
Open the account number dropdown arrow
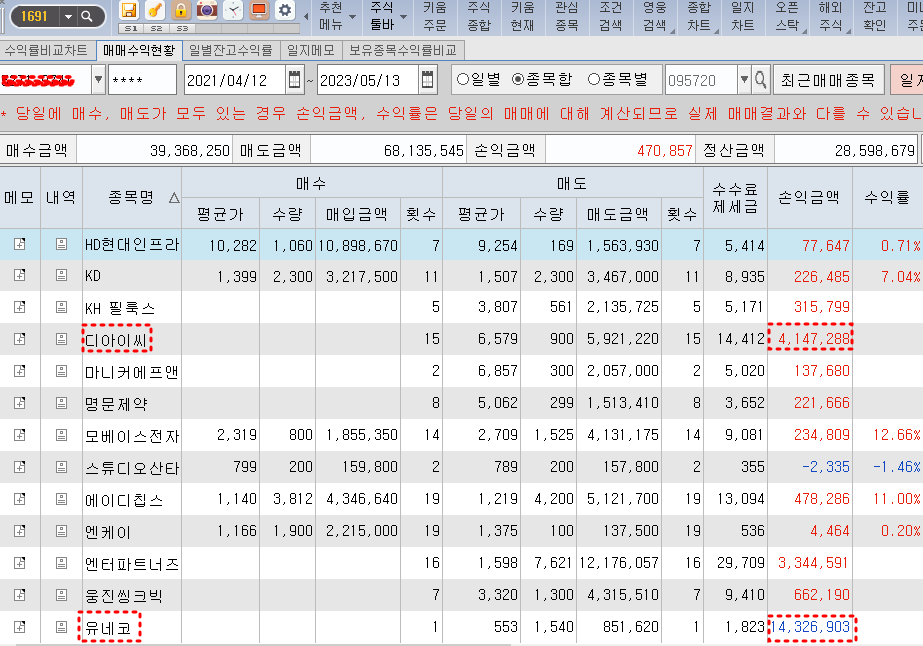pyautogui.click(x=98, y=79)
